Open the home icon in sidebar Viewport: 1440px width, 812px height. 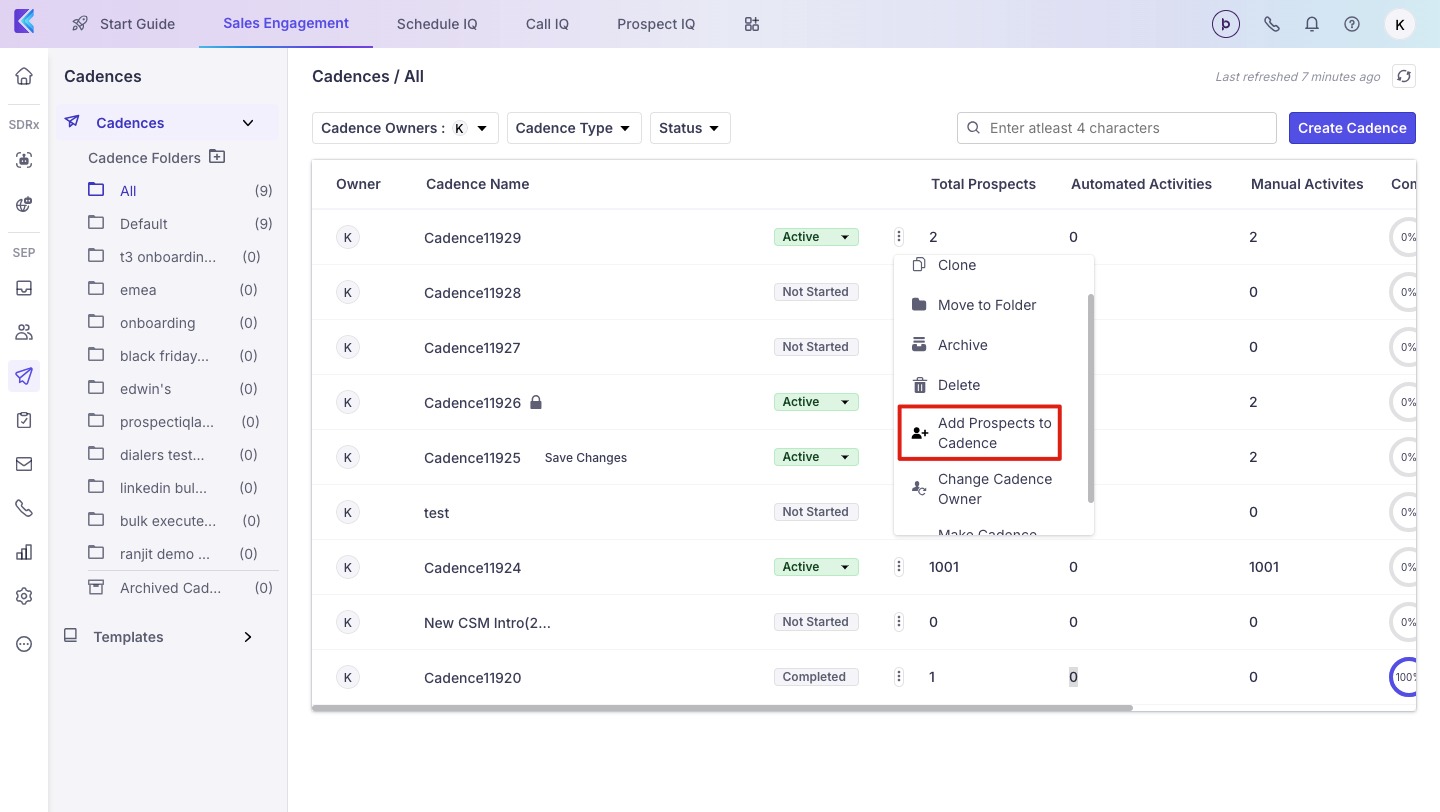pyautogui.click(x=24, y=76)
